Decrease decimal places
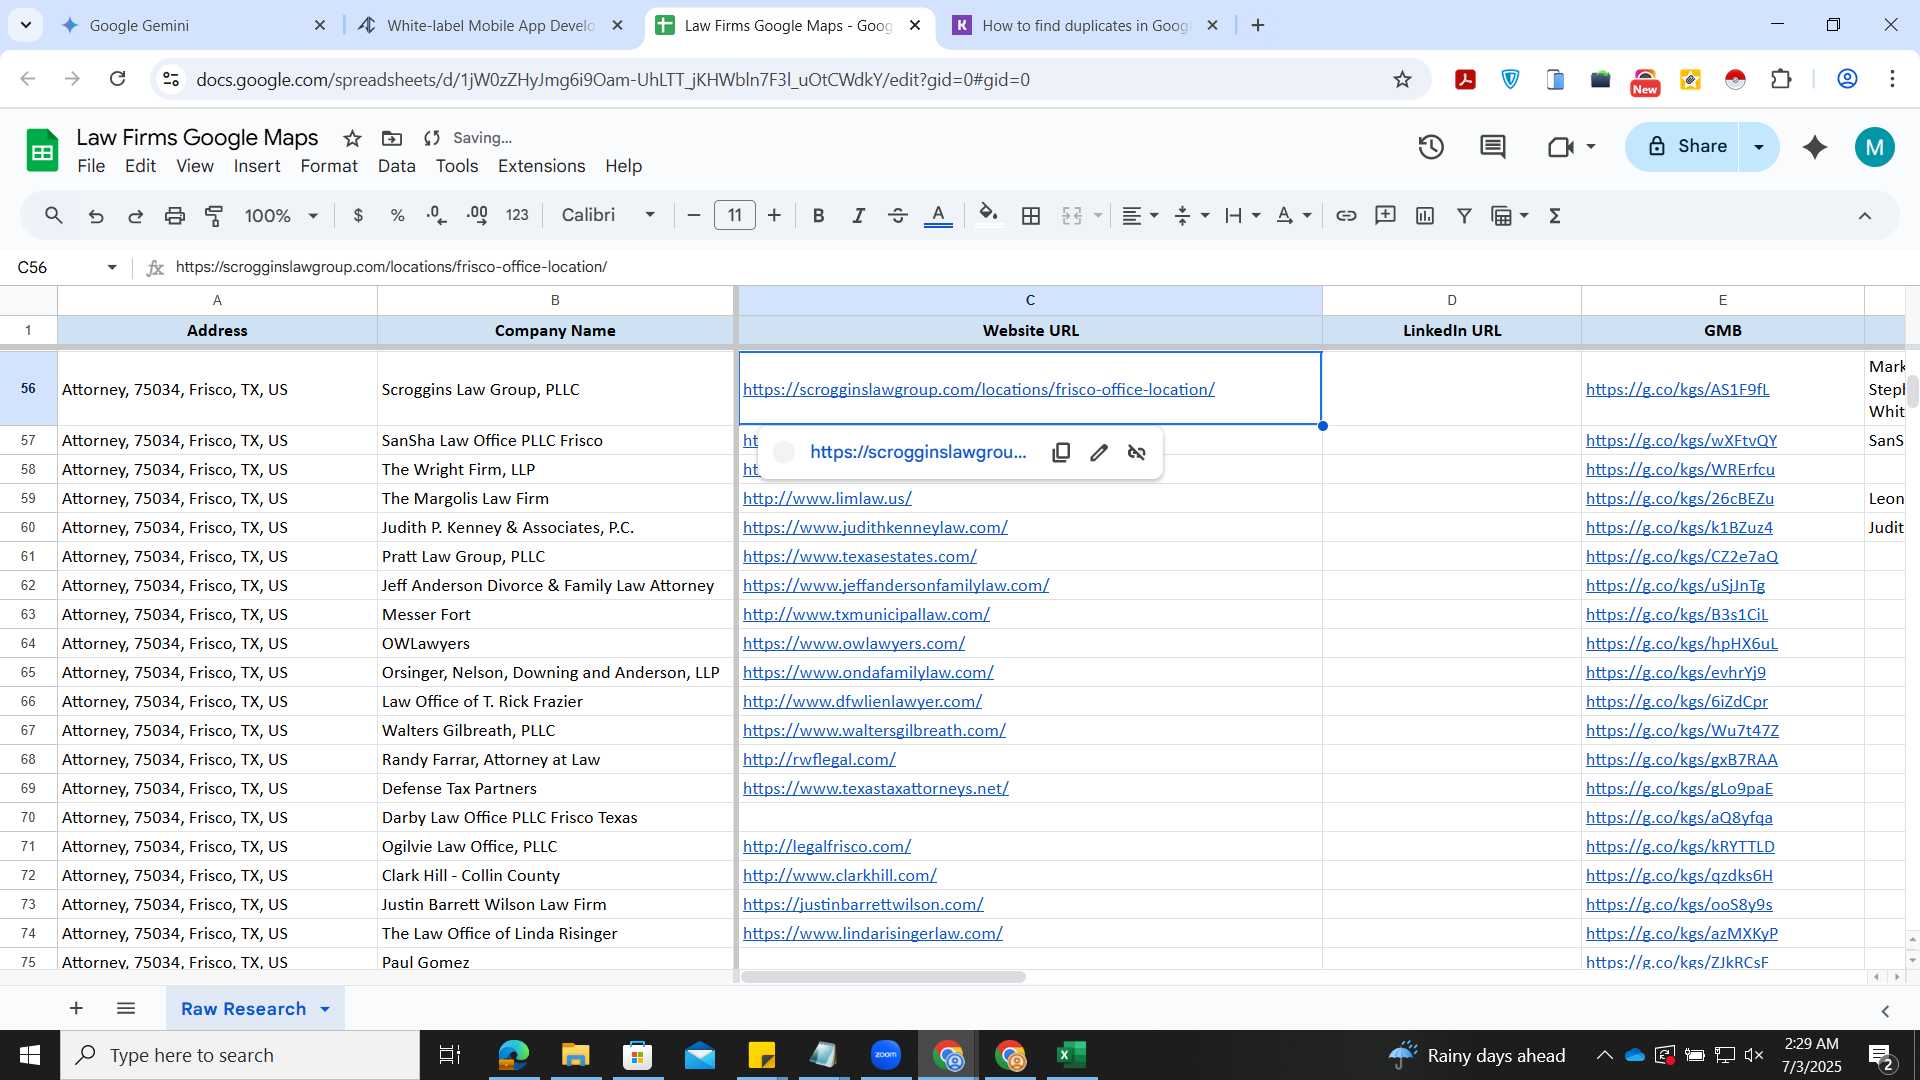The height and width of the screenshot is (1080, 1920). pyautogui.click(x=436, y=215)
